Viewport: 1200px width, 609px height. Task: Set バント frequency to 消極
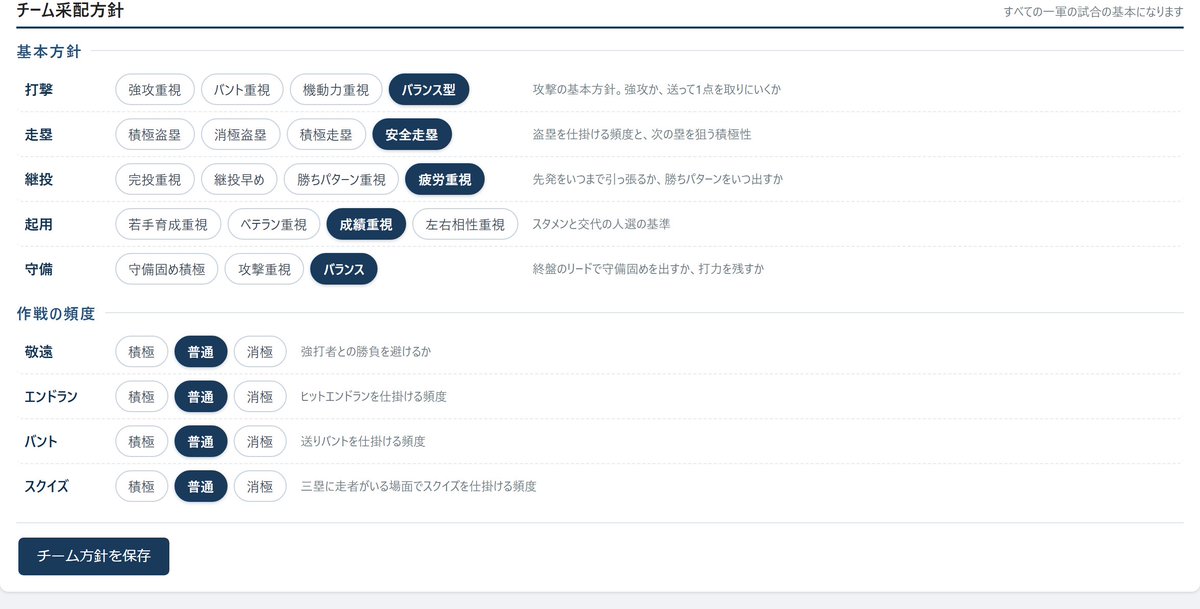coord(260,441)
